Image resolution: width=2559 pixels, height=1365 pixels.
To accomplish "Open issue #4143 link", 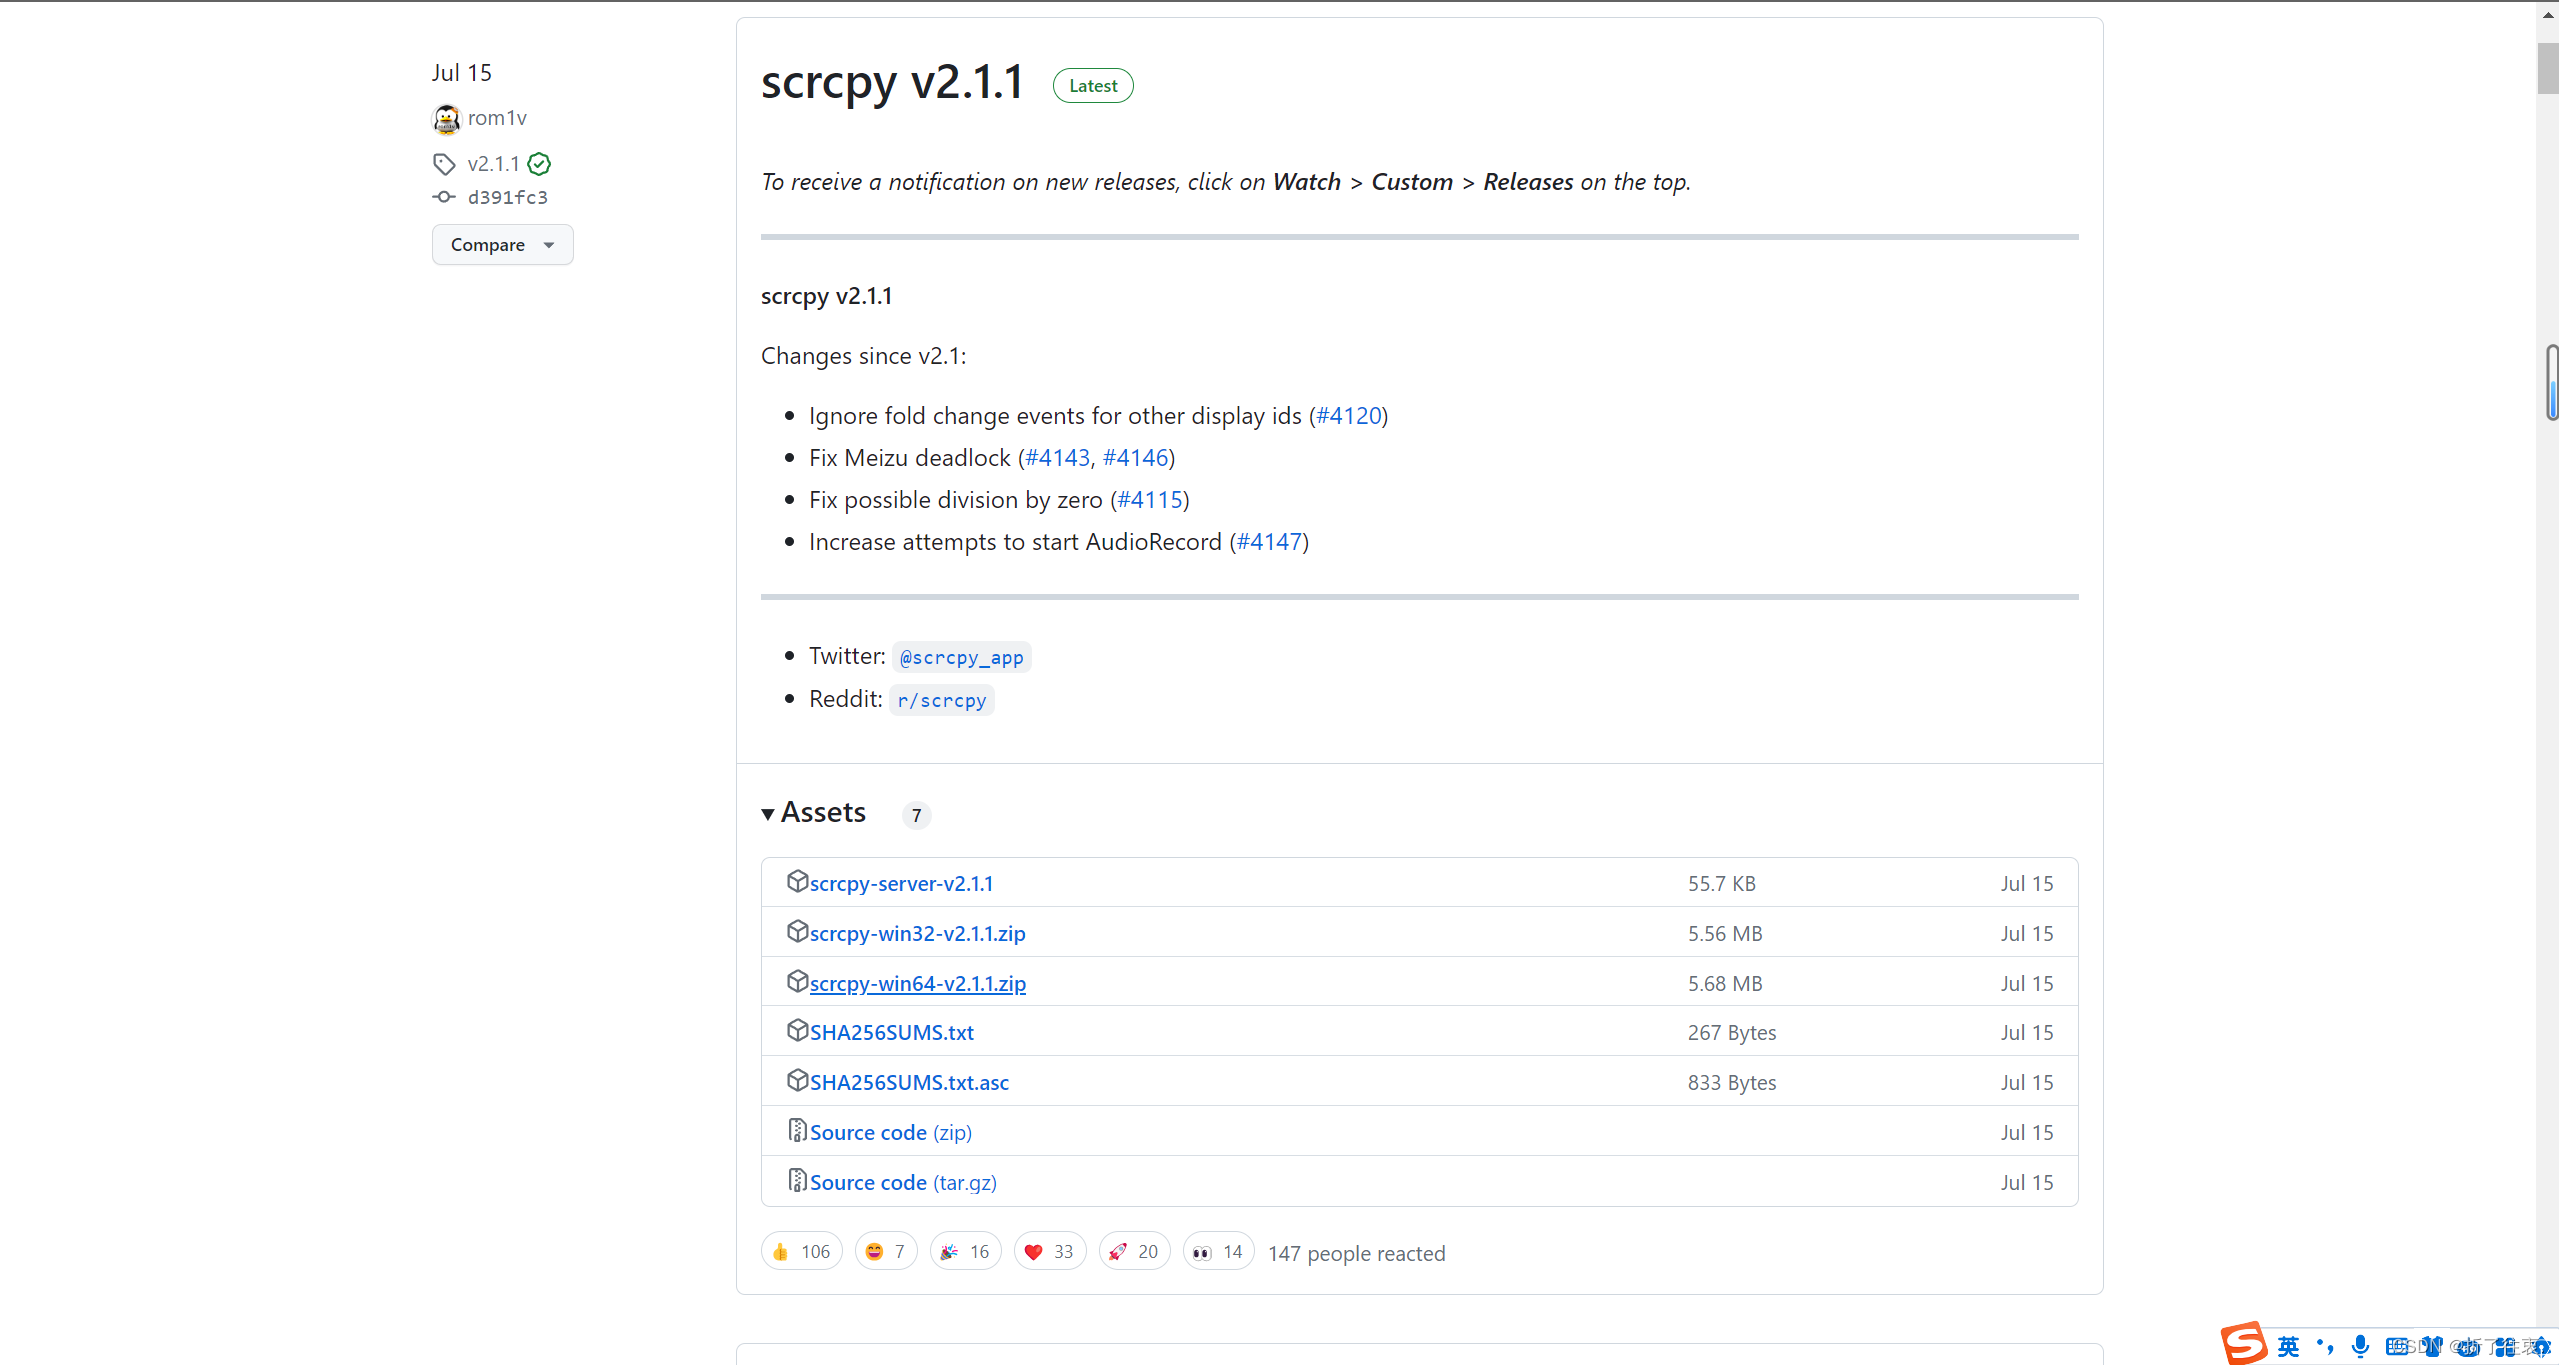I will 1058,458.
